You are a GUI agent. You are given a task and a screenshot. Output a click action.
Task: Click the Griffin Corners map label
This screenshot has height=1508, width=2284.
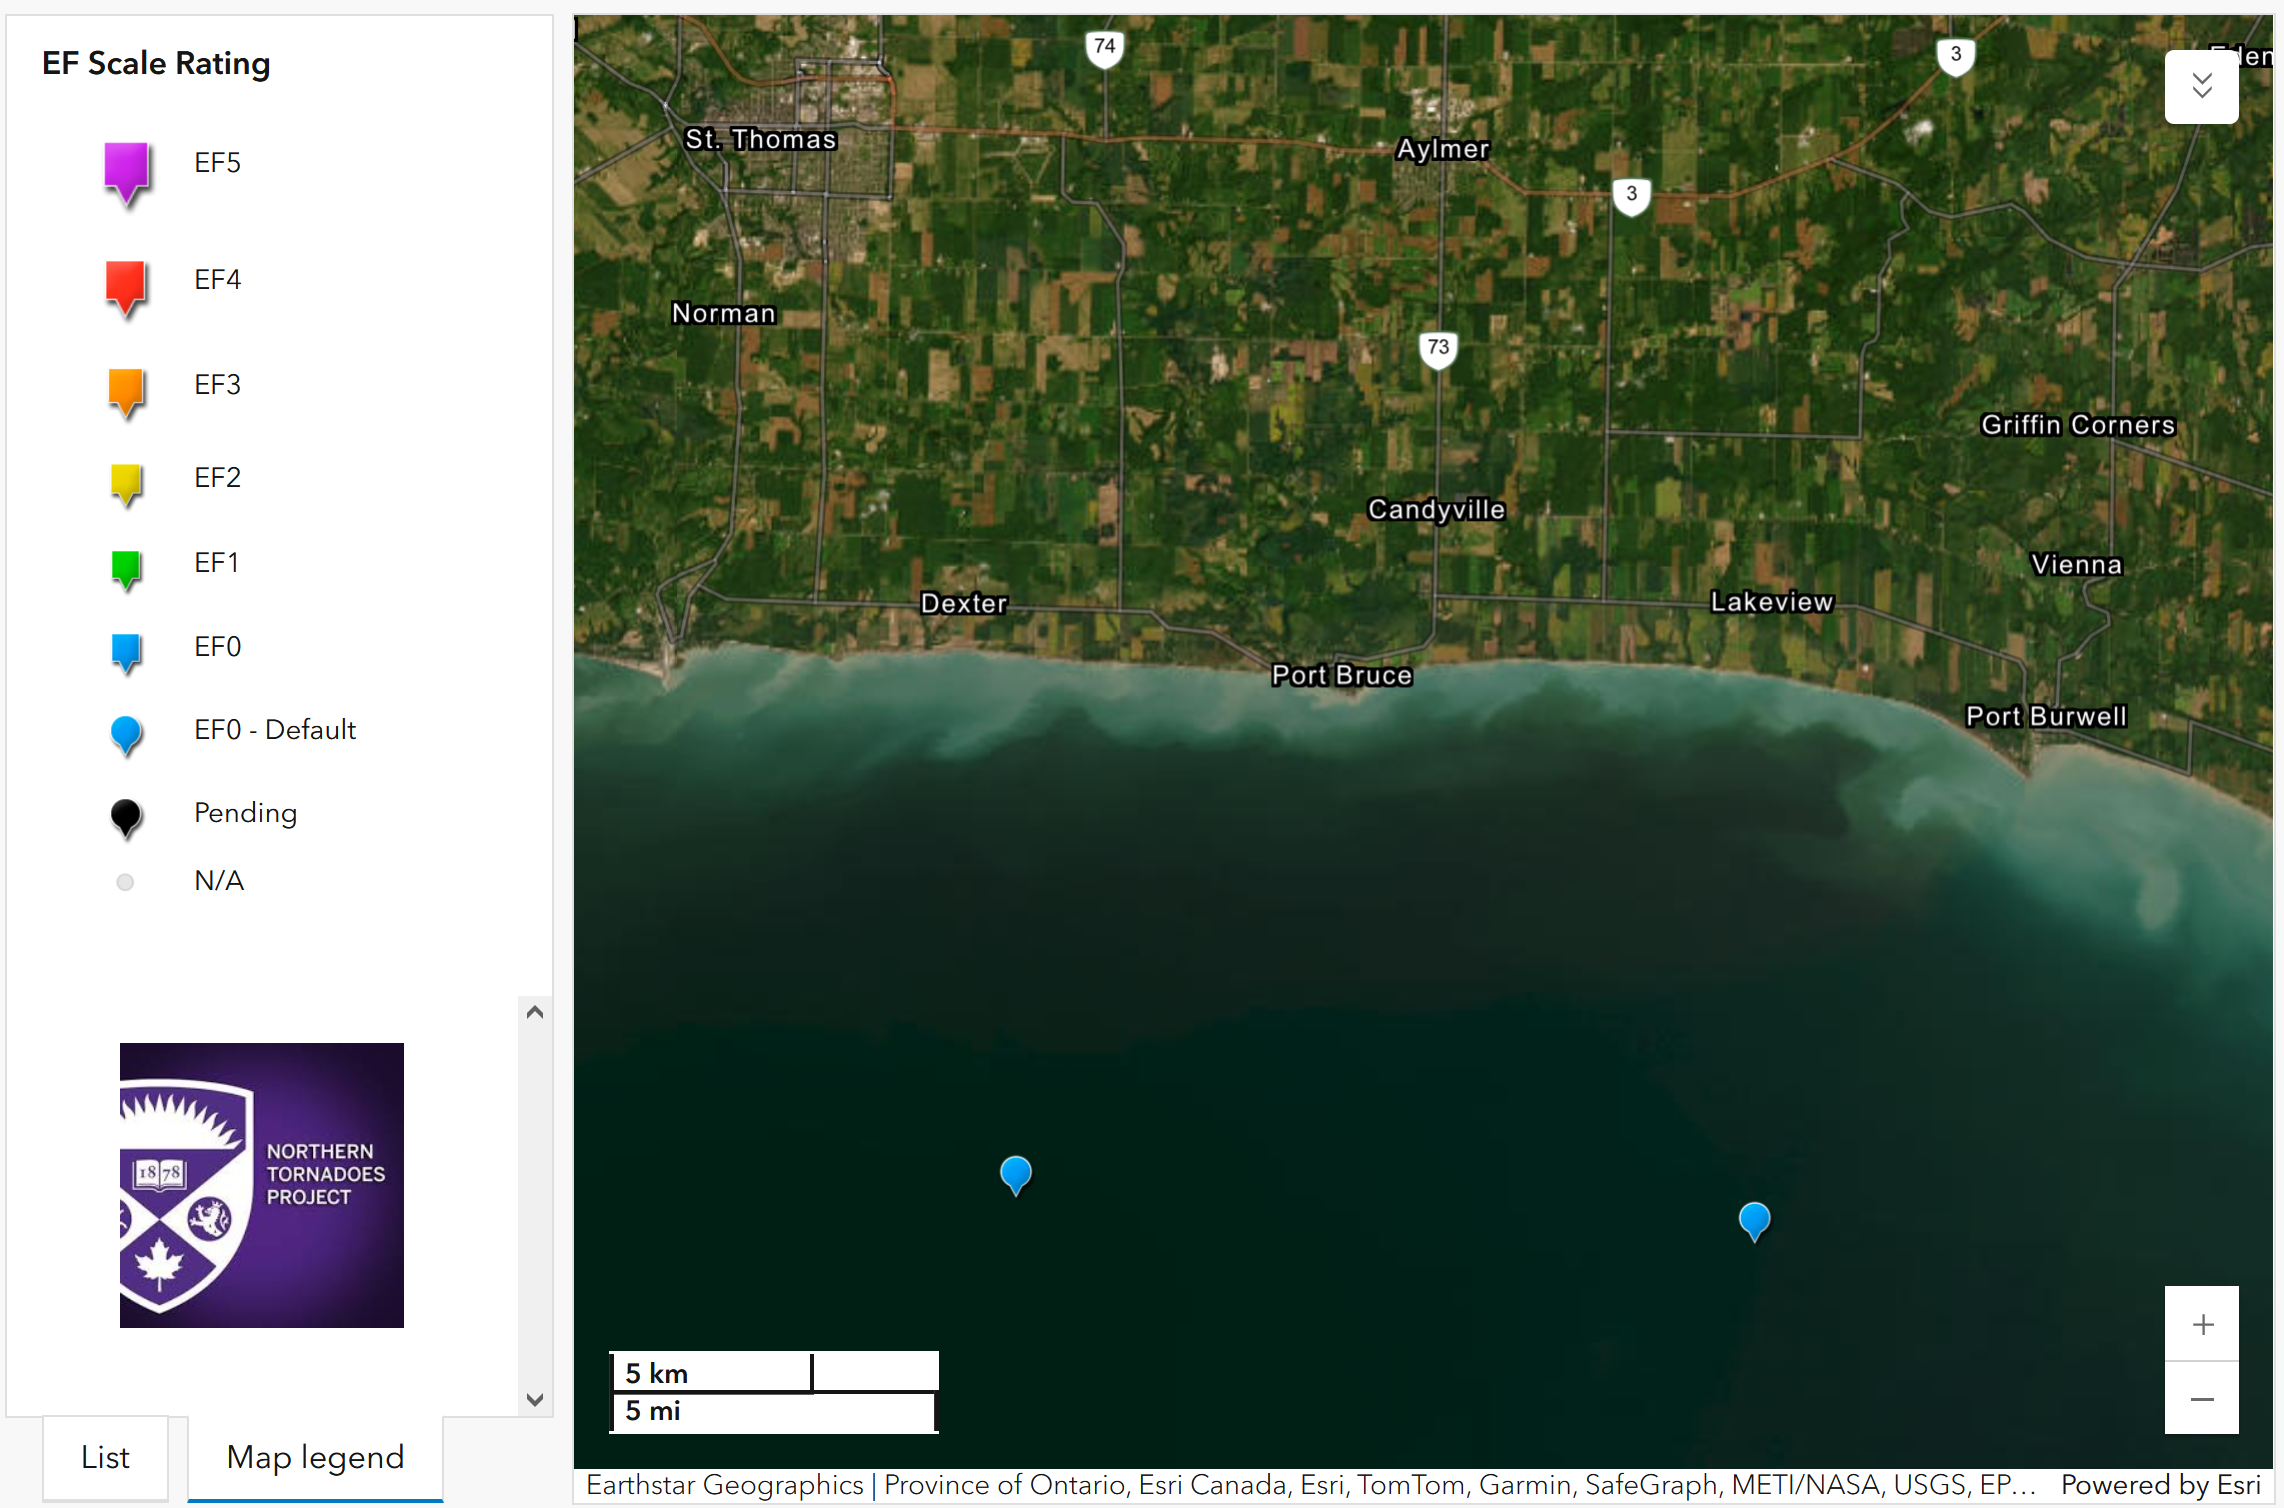[2078, 425]
